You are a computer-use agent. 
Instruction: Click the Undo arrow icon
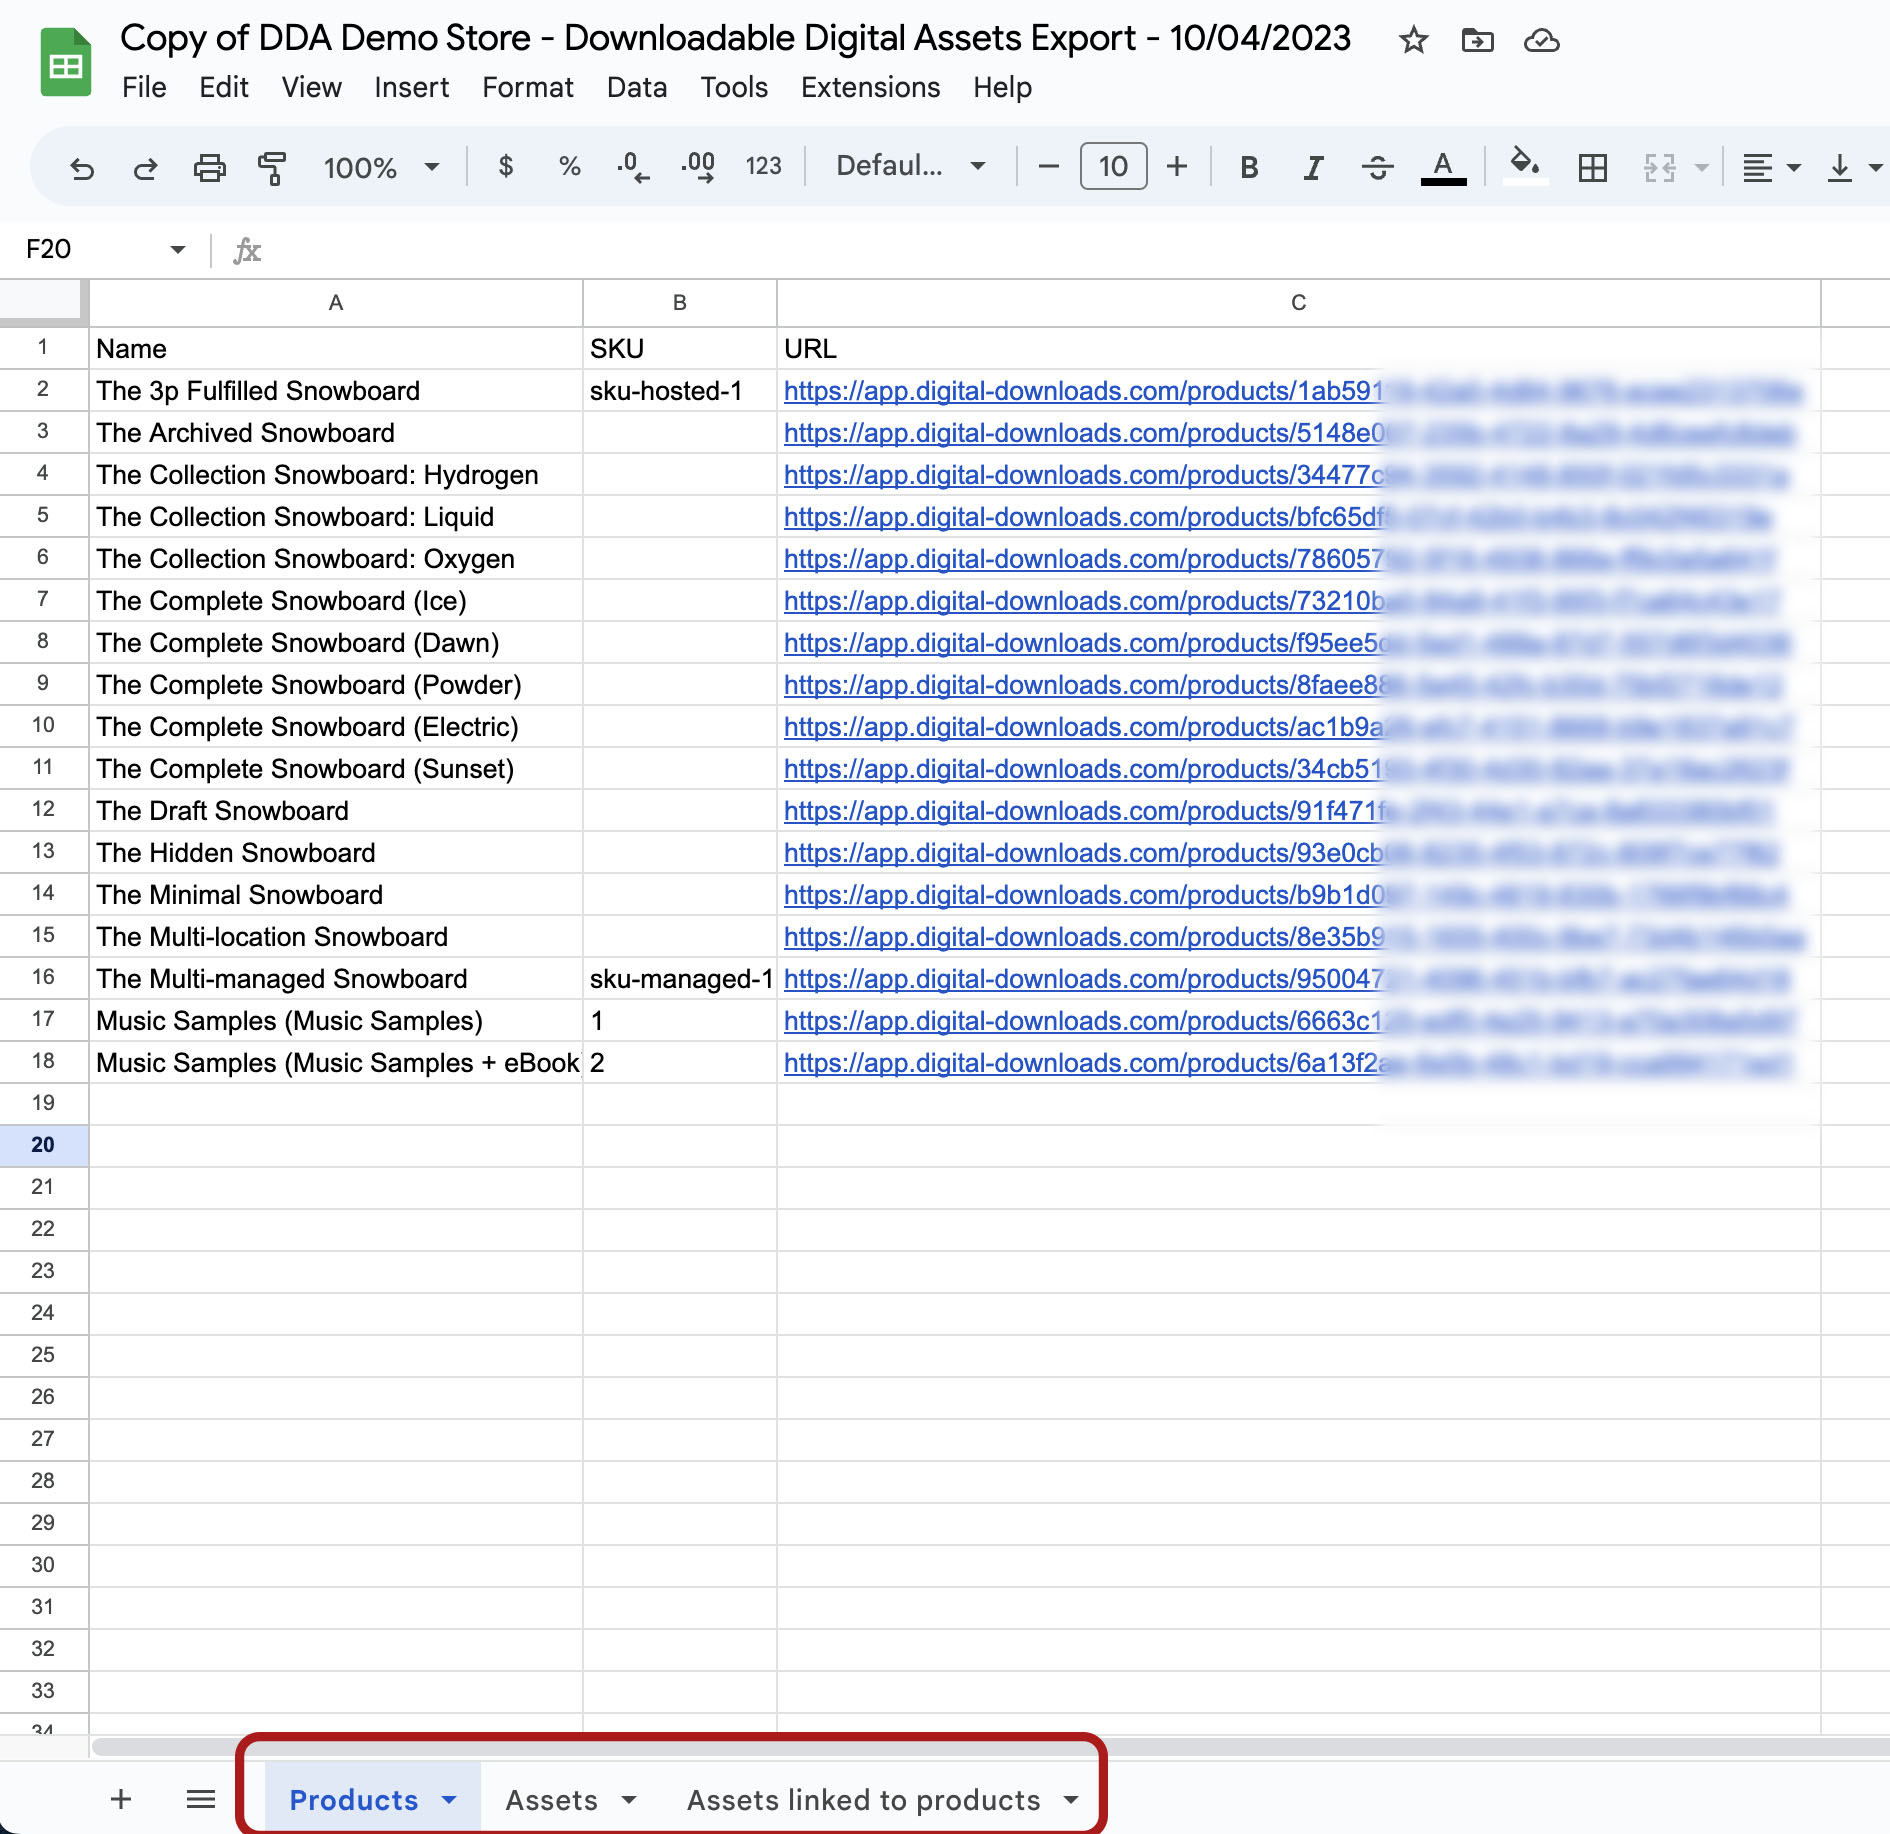pyautogui.click(x=82, y=168)
